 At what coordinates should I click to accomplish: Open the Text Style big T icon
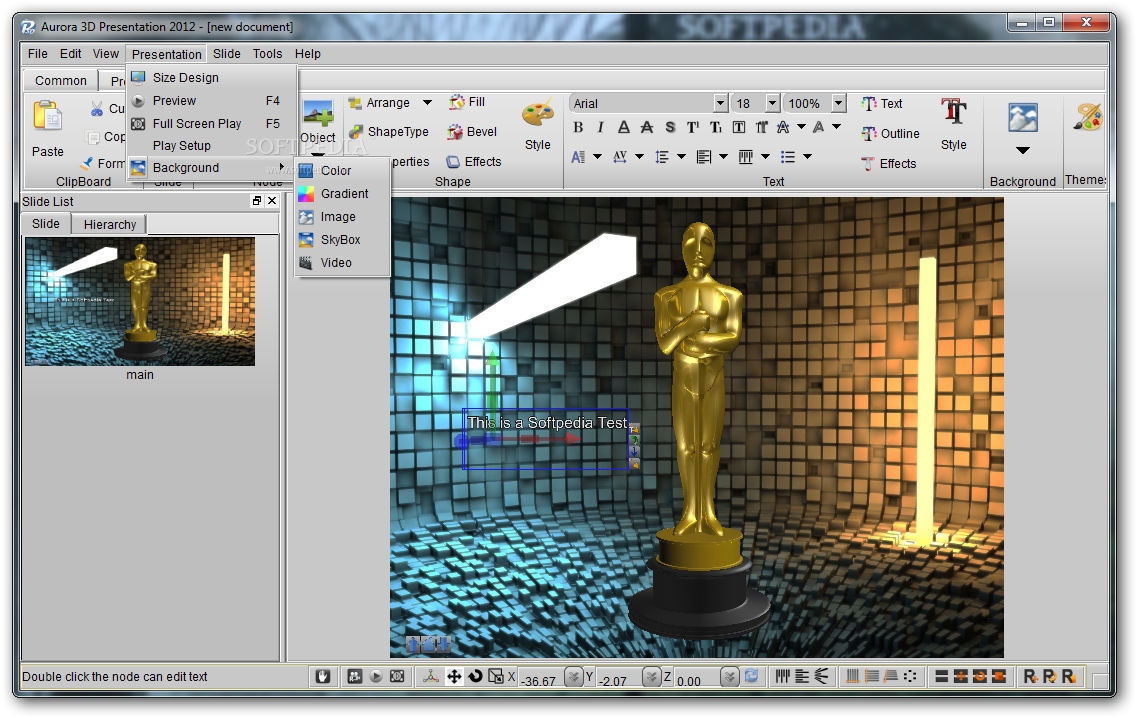point(954,112)
